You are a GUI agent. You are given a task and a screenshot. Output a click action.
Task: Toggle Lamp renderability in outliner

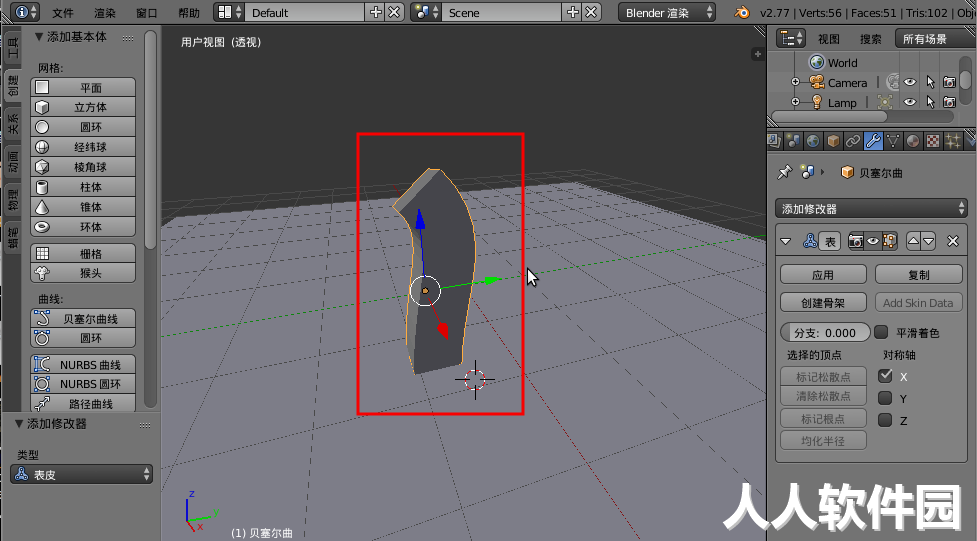949,102
